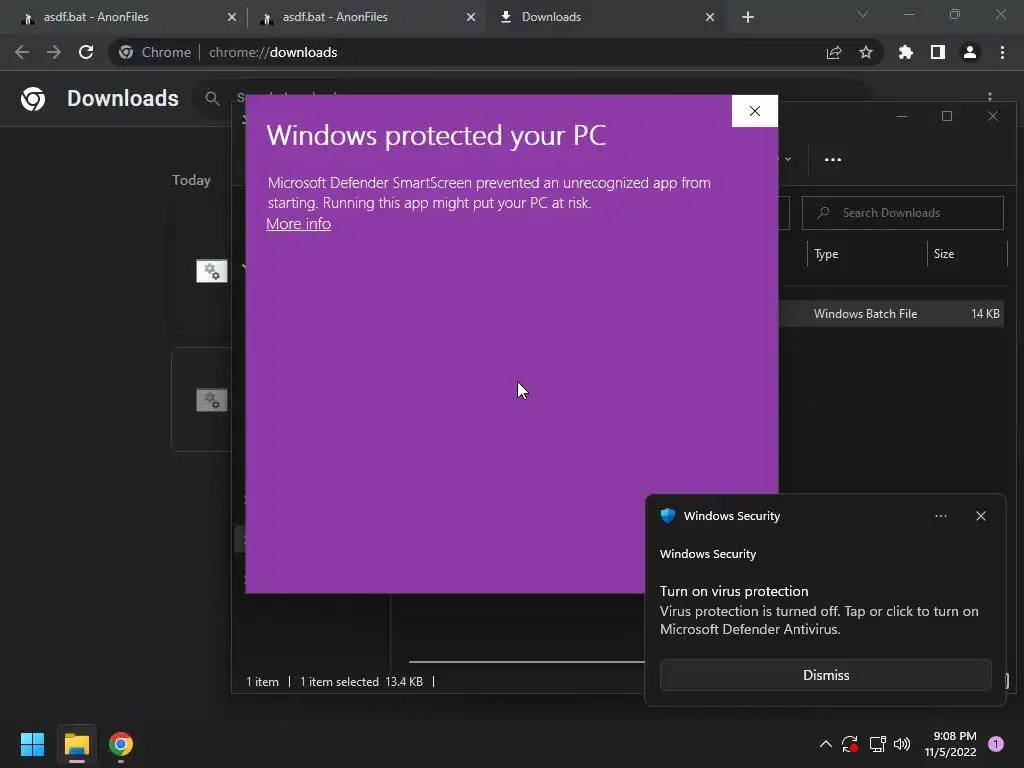This screenshot has height=768, width=1024.
Task: Open Chrome three-dot main menu
Action: click(1002, 52)
